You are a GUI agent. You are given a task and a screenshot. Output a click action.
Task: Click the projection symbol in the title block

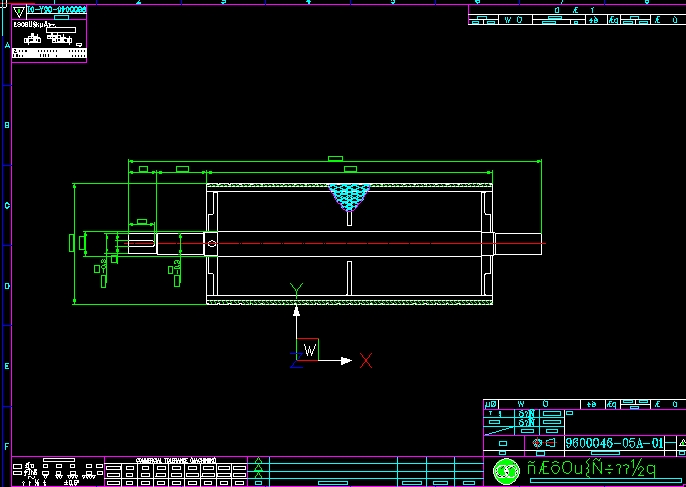point(544,443)
